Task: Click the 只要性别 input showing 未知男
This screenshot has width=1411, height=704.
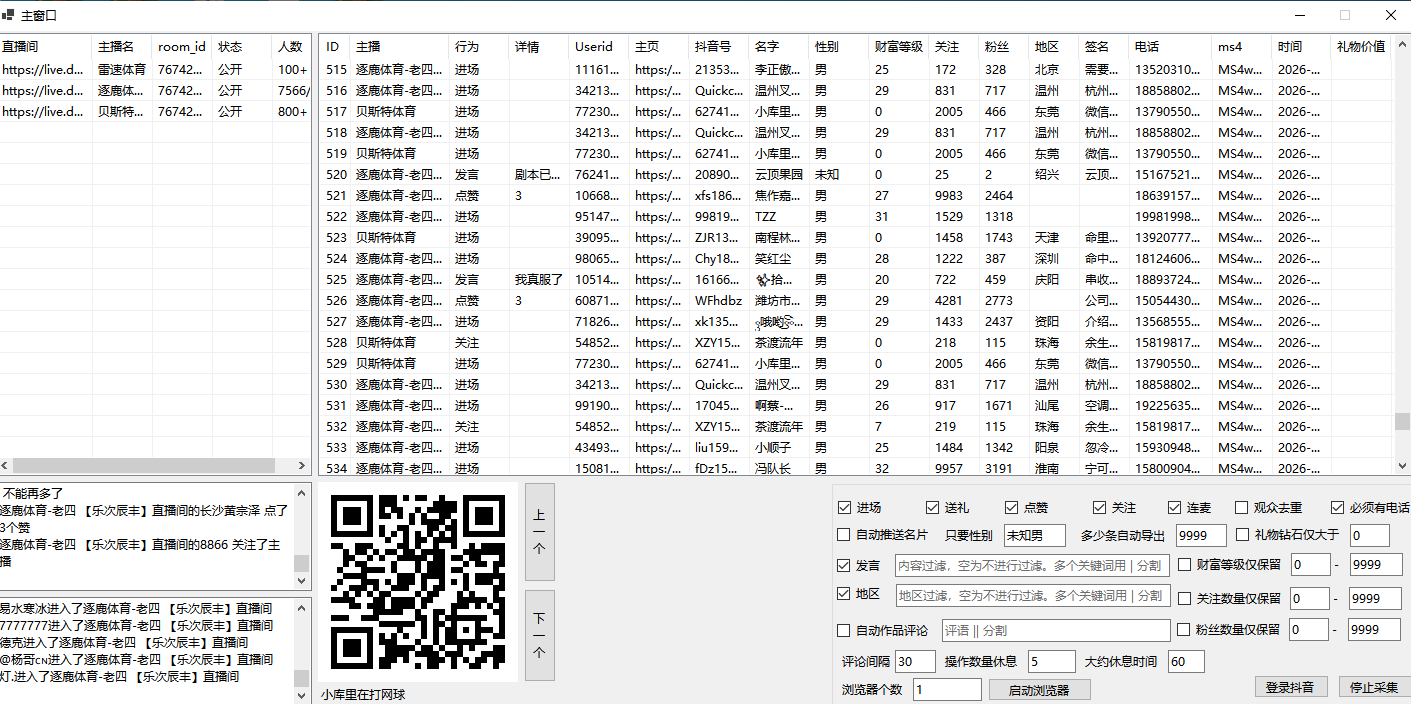Action: (x=1036, y=536)
